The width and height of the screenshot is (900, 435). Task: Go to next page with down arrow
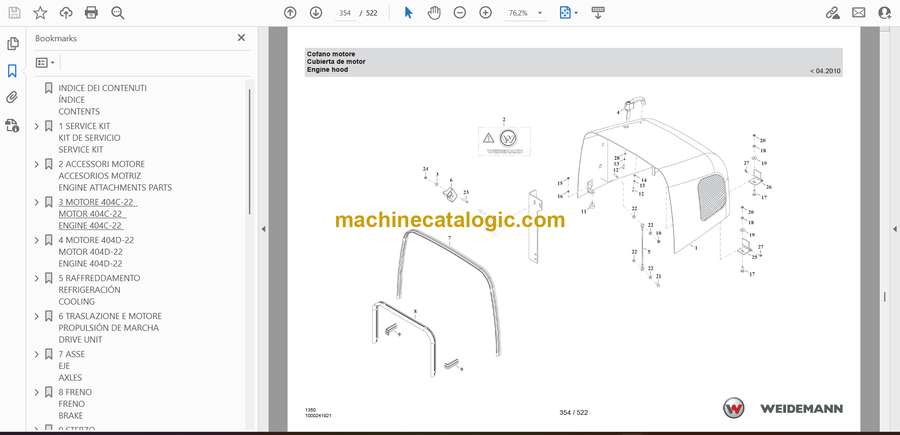point(316,13)
